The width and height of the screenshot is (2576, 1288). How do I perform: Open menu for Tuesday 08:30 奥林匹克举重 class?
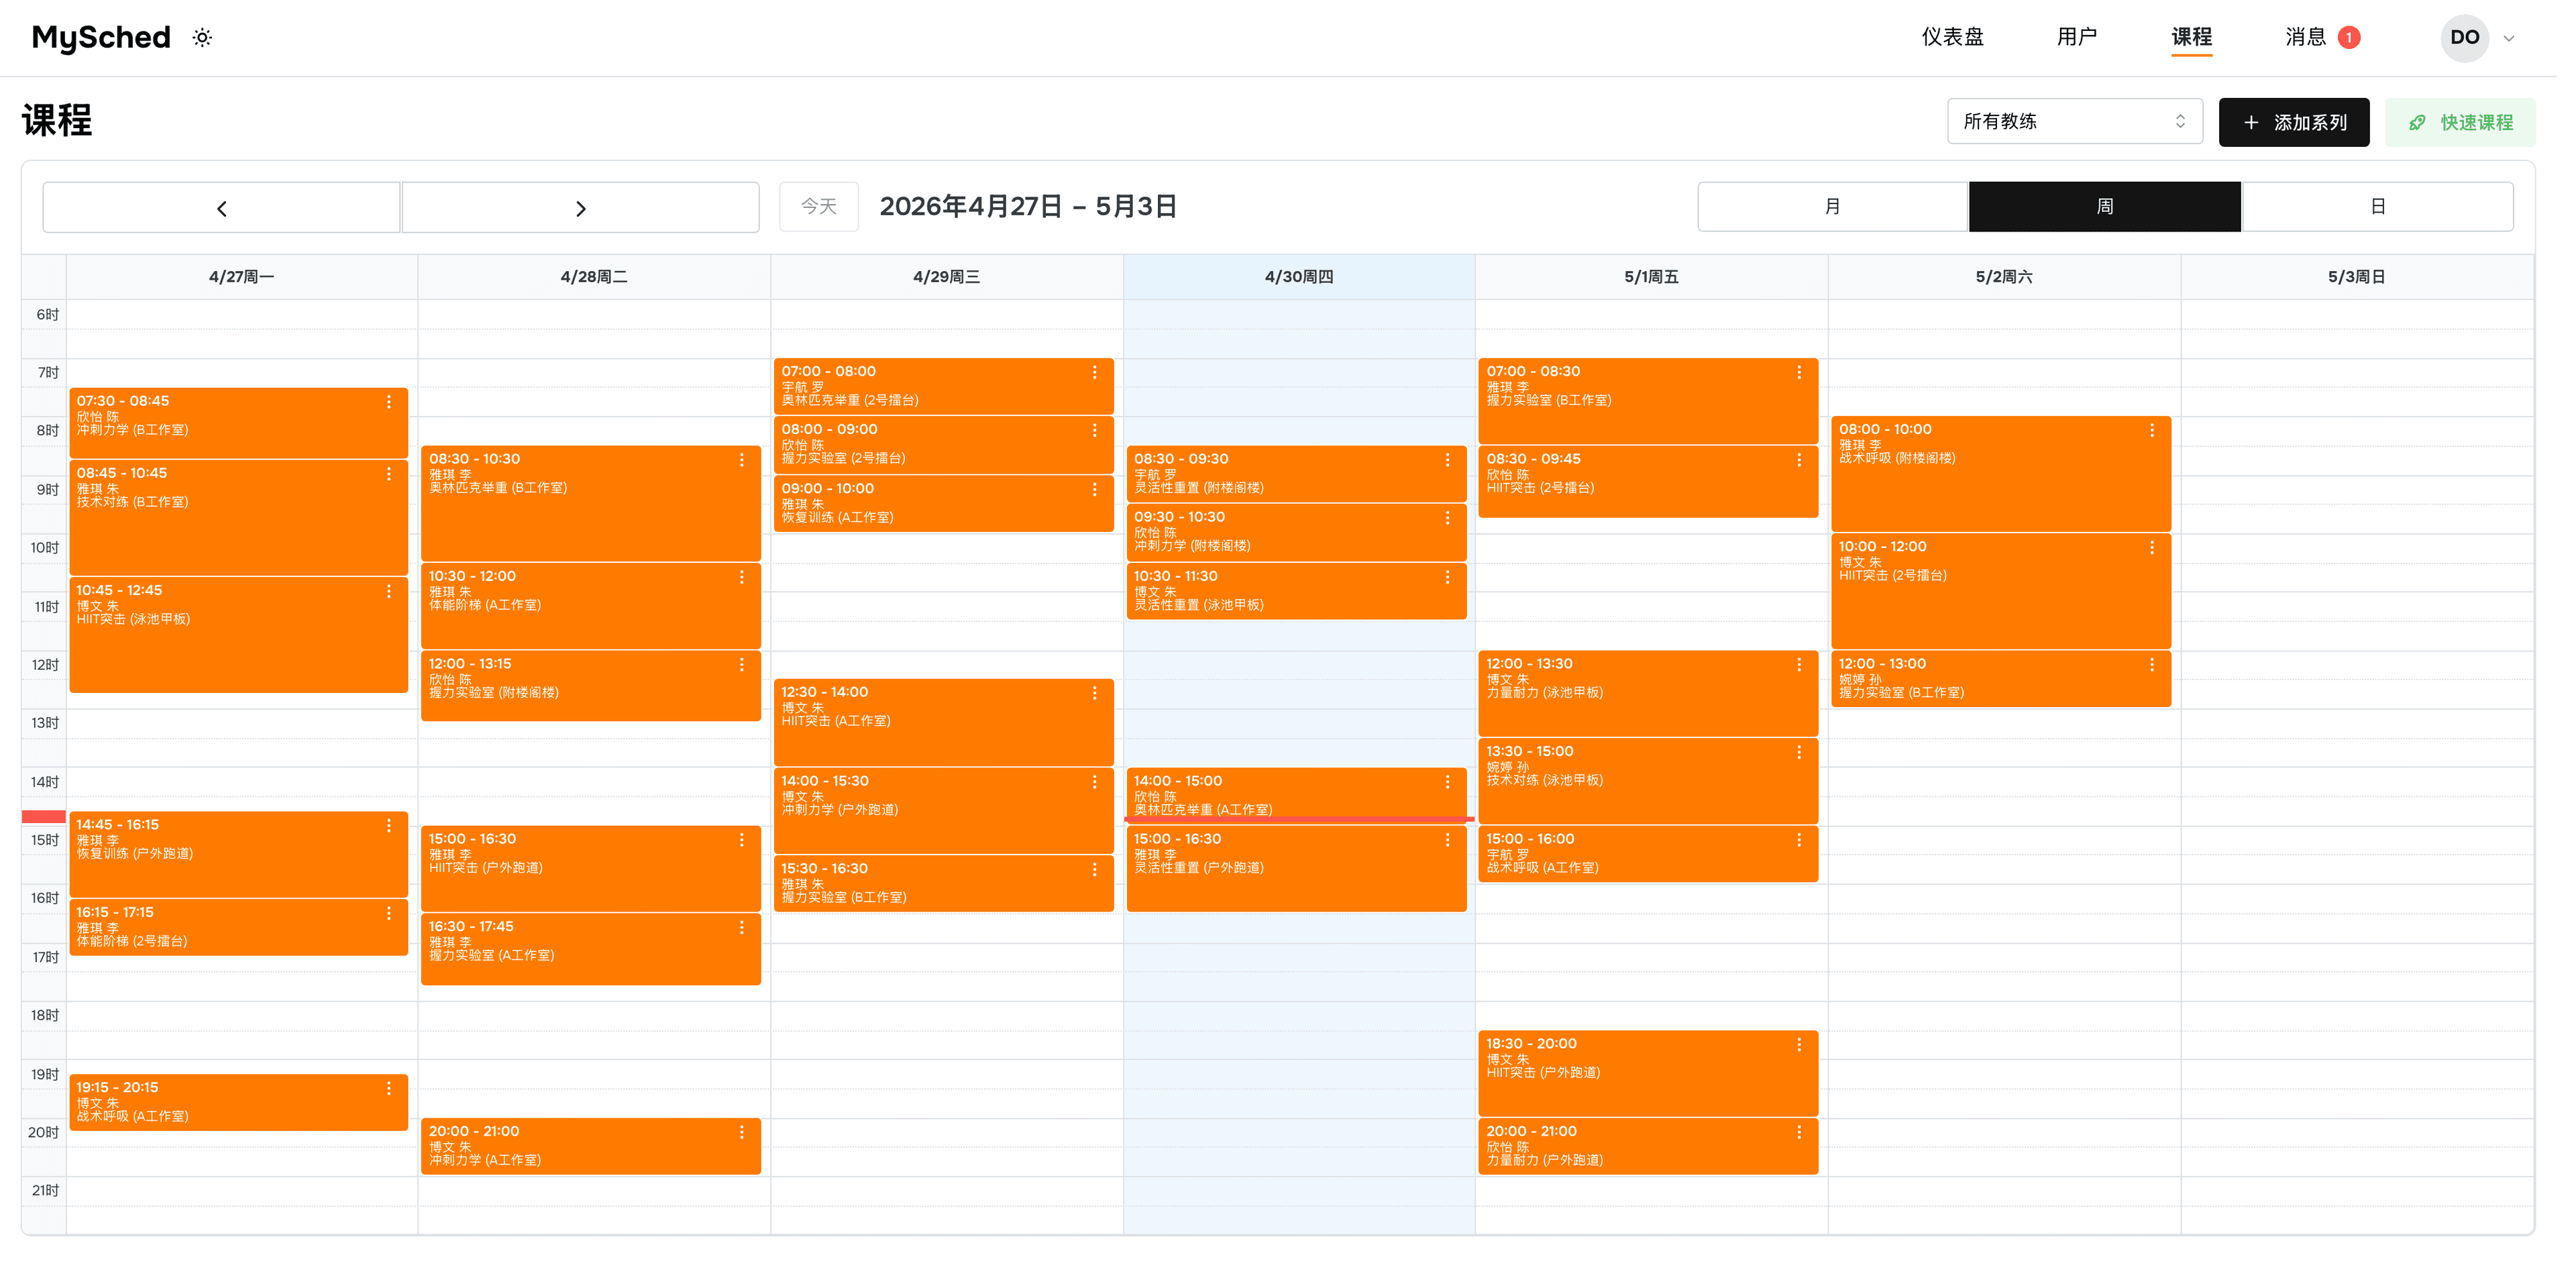pos(742,460)
